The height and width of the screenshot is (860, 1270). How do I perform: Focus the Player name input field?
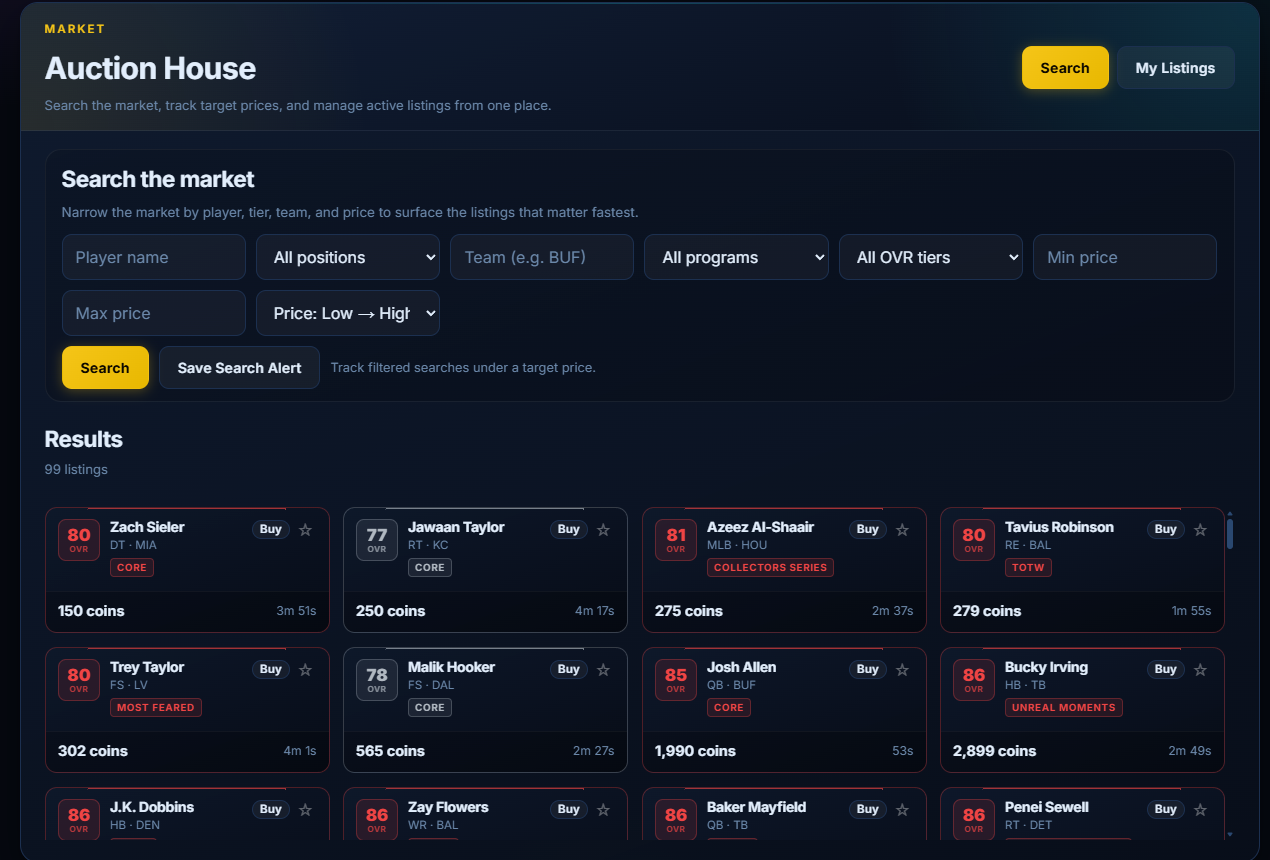(154, 257)
